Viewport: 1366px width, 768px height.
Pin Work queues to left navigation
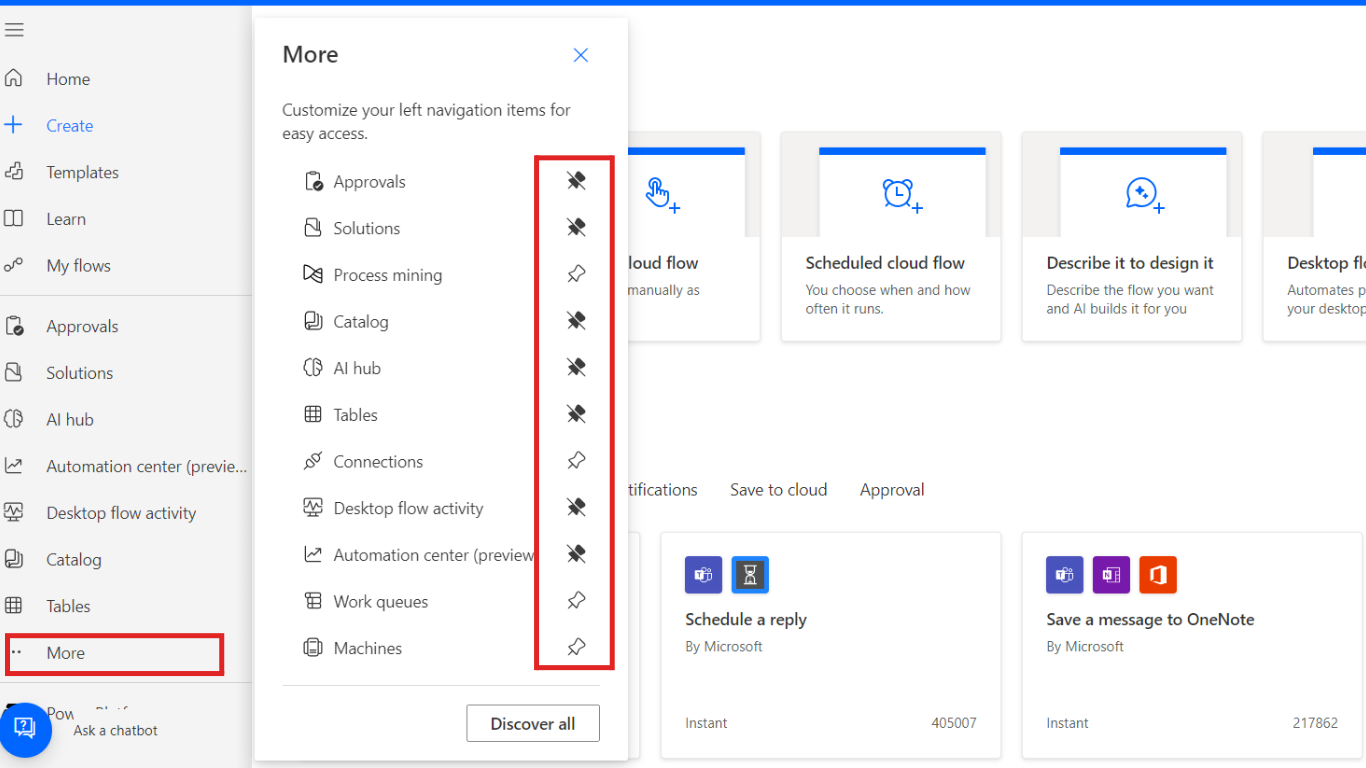point(576,601)
